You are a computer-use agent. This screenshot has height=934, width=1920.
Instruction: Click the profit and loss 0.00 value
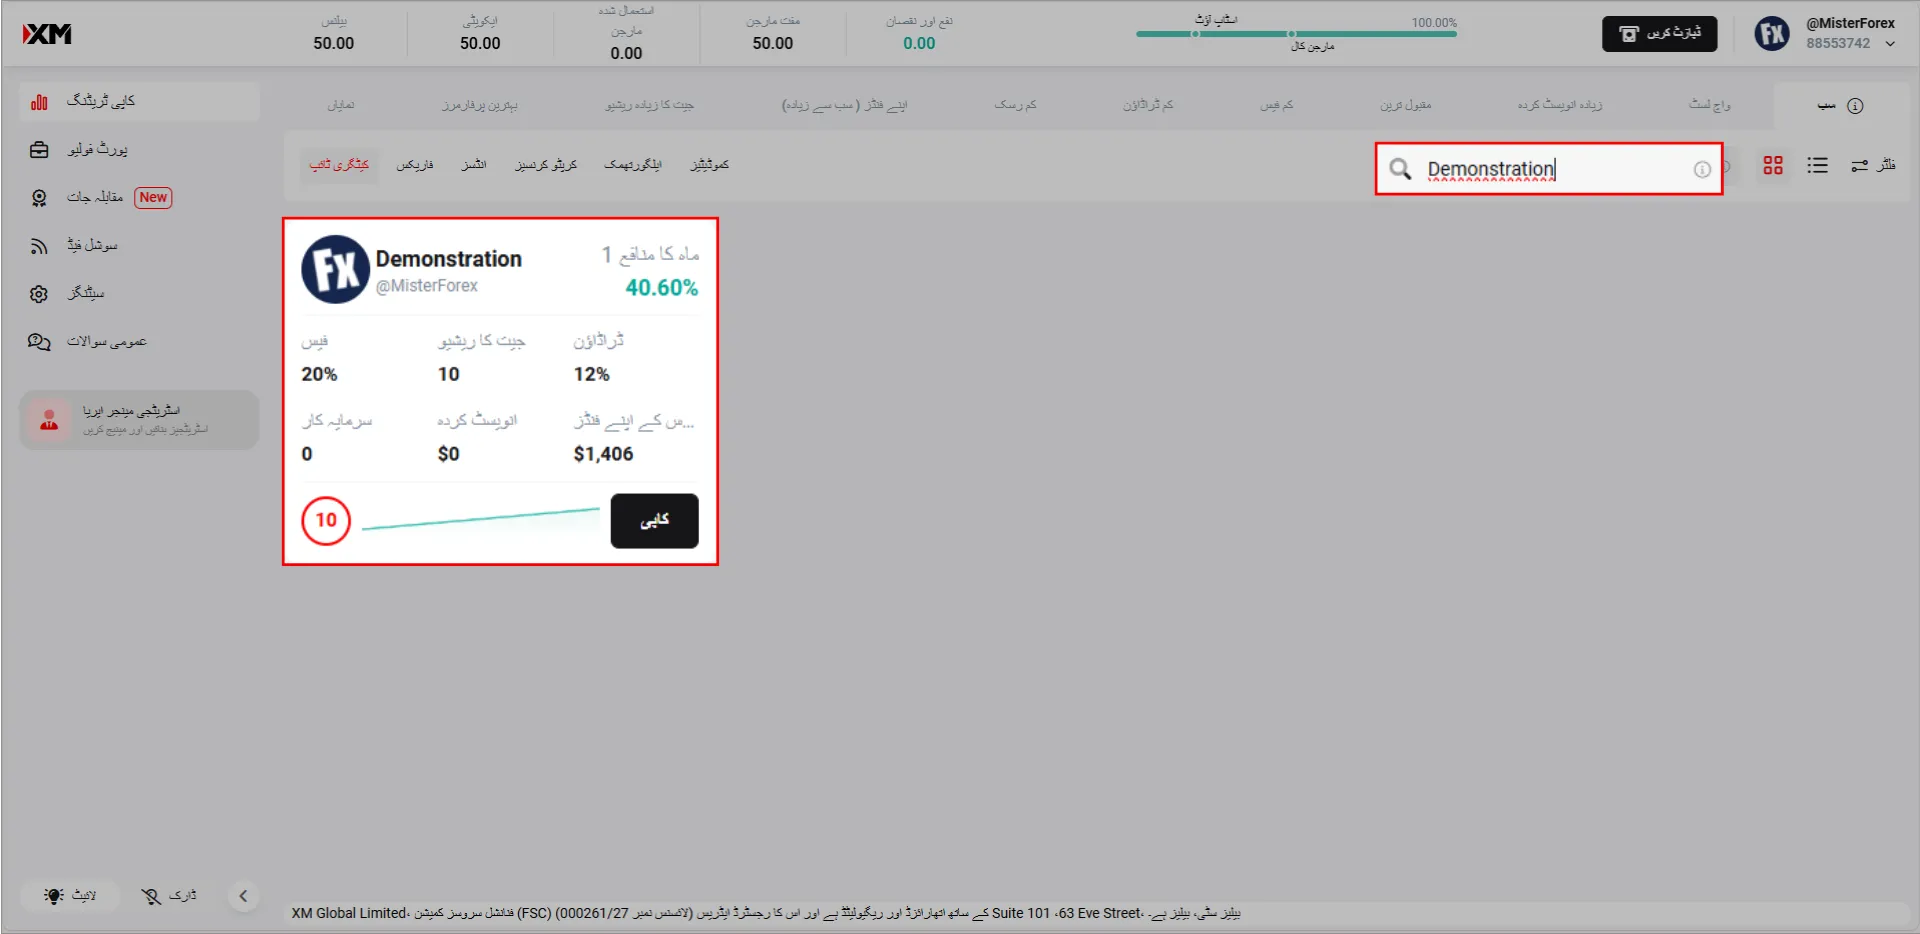(x=919, y=44)
